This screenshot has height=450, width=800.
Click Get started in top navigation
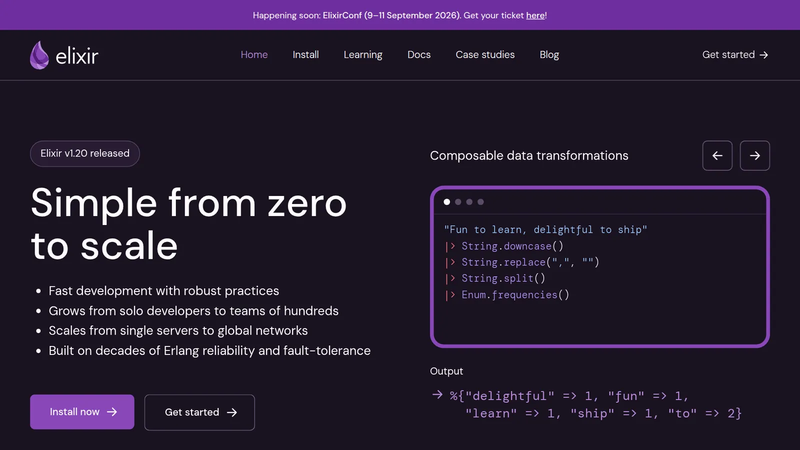point(735,55)
